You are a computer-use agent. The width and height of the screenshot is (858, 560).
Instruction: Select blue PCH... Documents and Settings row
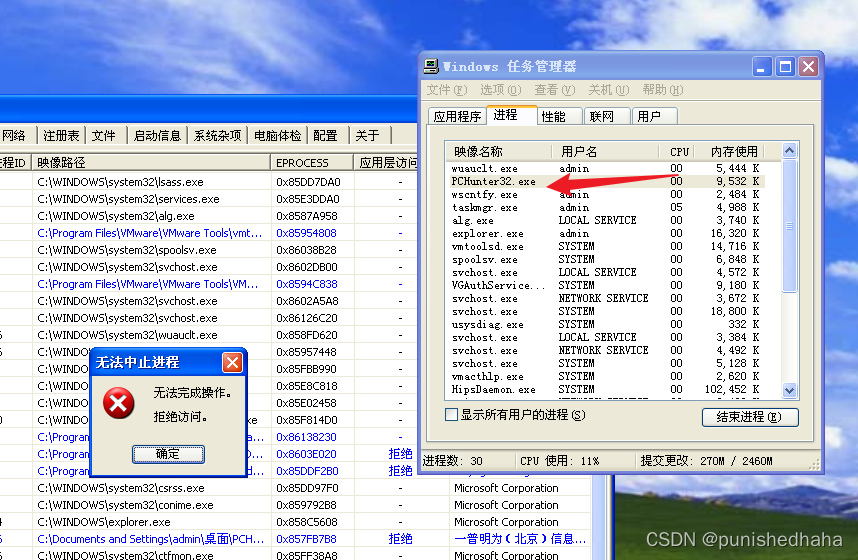tap(295, 539)
